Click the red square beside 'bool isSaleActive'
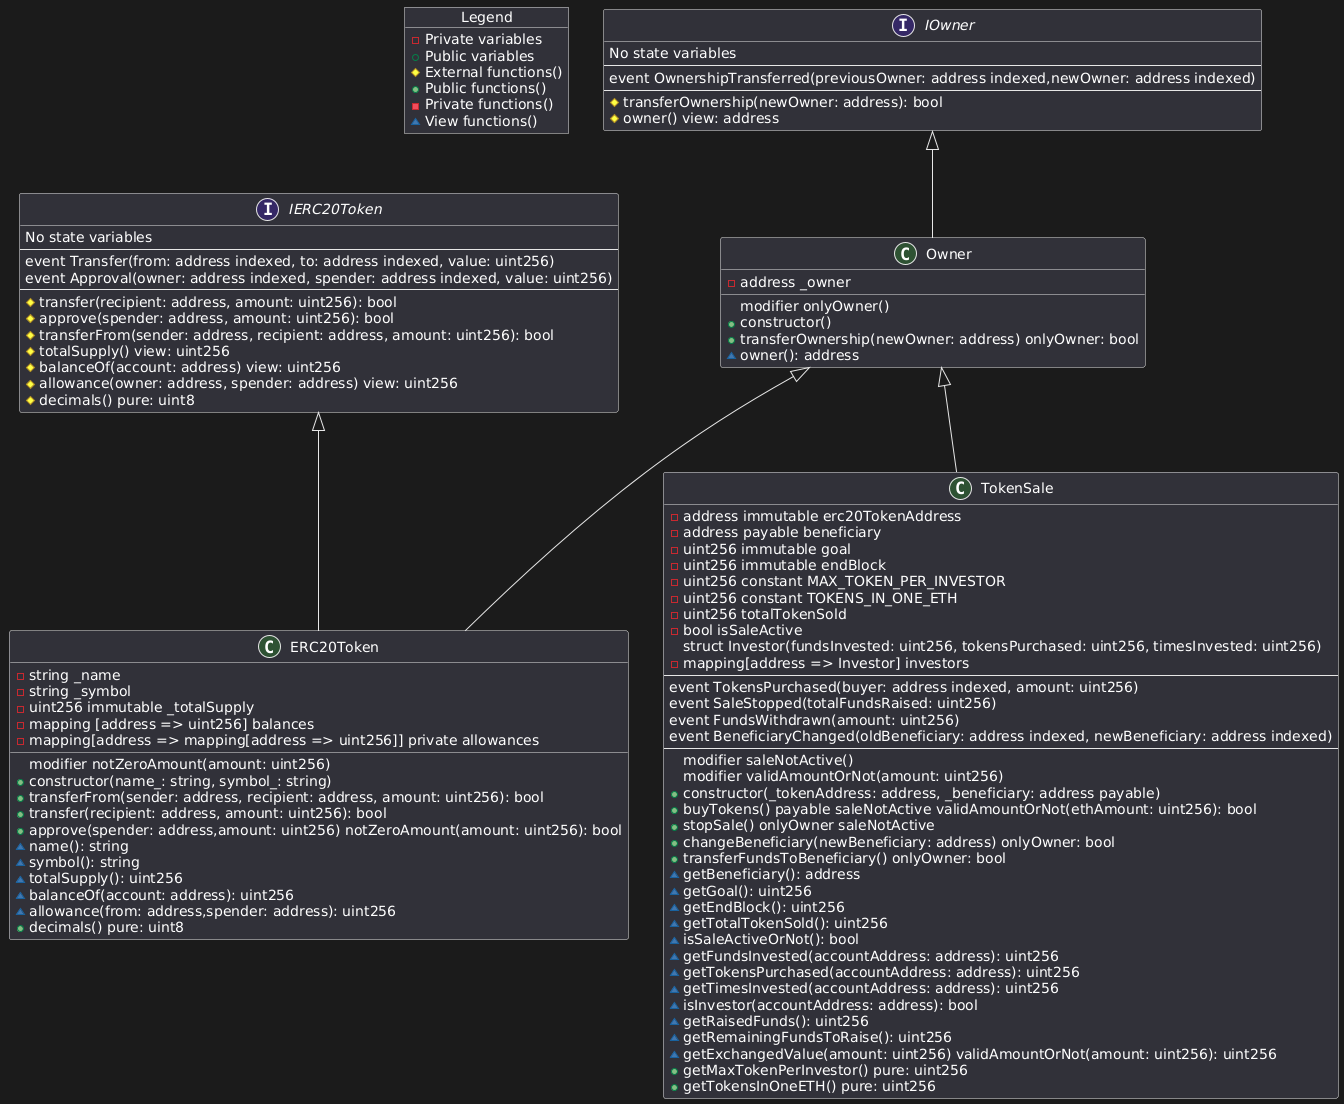 pos(673,631)
